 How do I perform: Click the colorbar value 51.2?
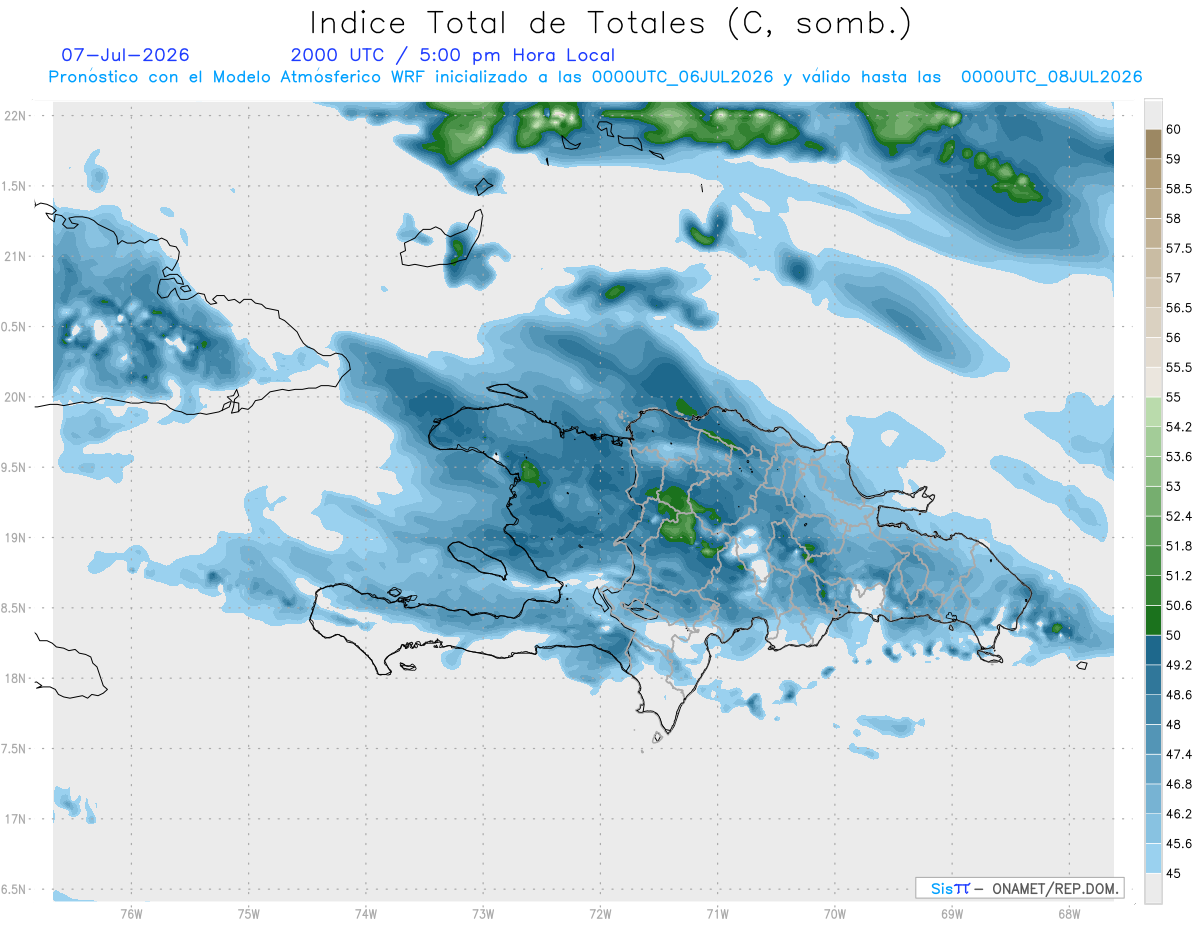coord(1178,576)
